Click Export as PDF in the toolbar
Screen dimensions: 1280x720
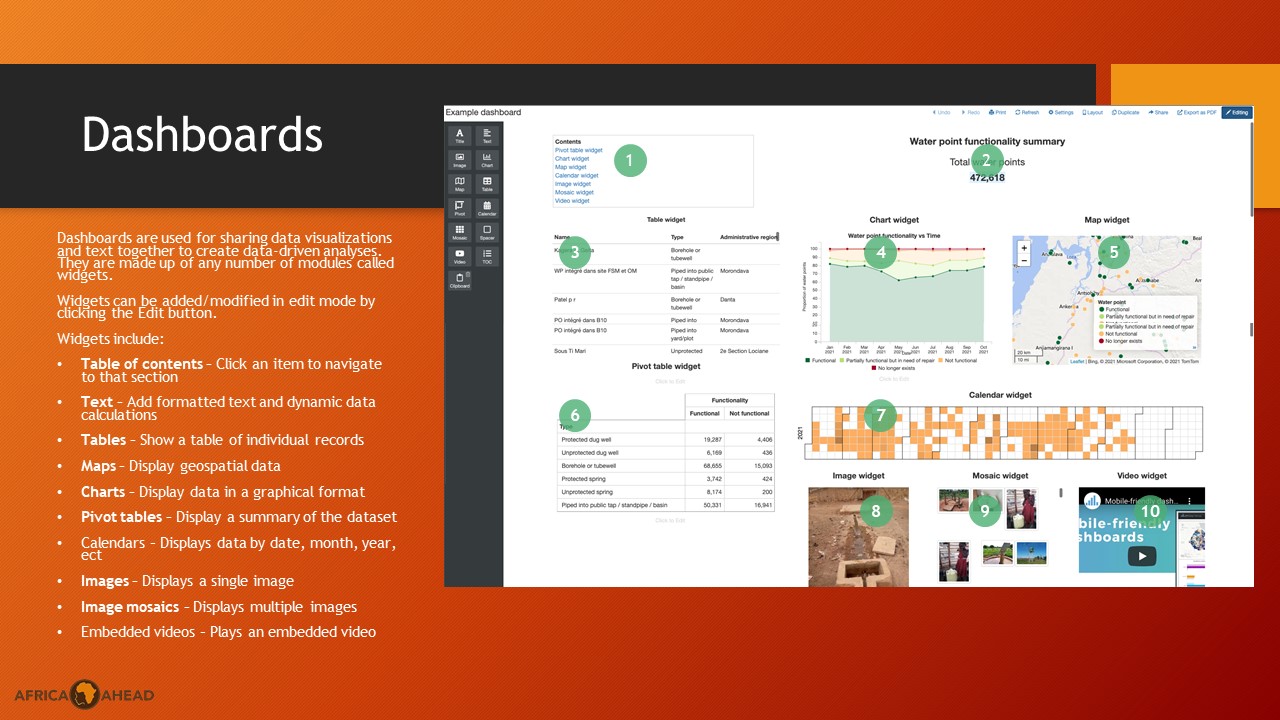pos(1197,113)
